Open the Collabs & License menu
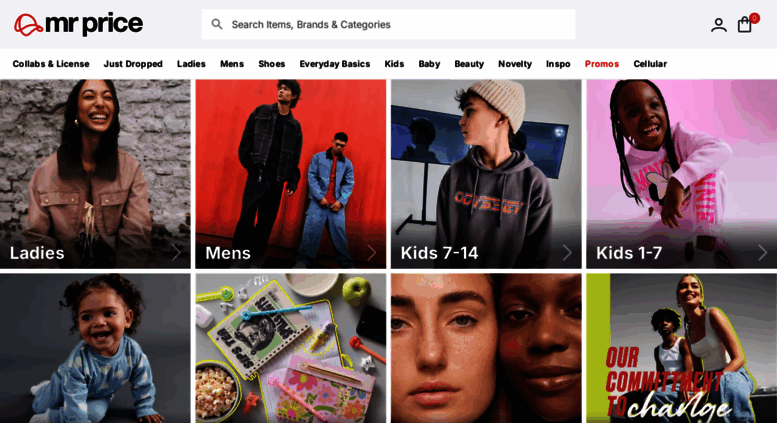Screen dimensions: 777x423 51,64
